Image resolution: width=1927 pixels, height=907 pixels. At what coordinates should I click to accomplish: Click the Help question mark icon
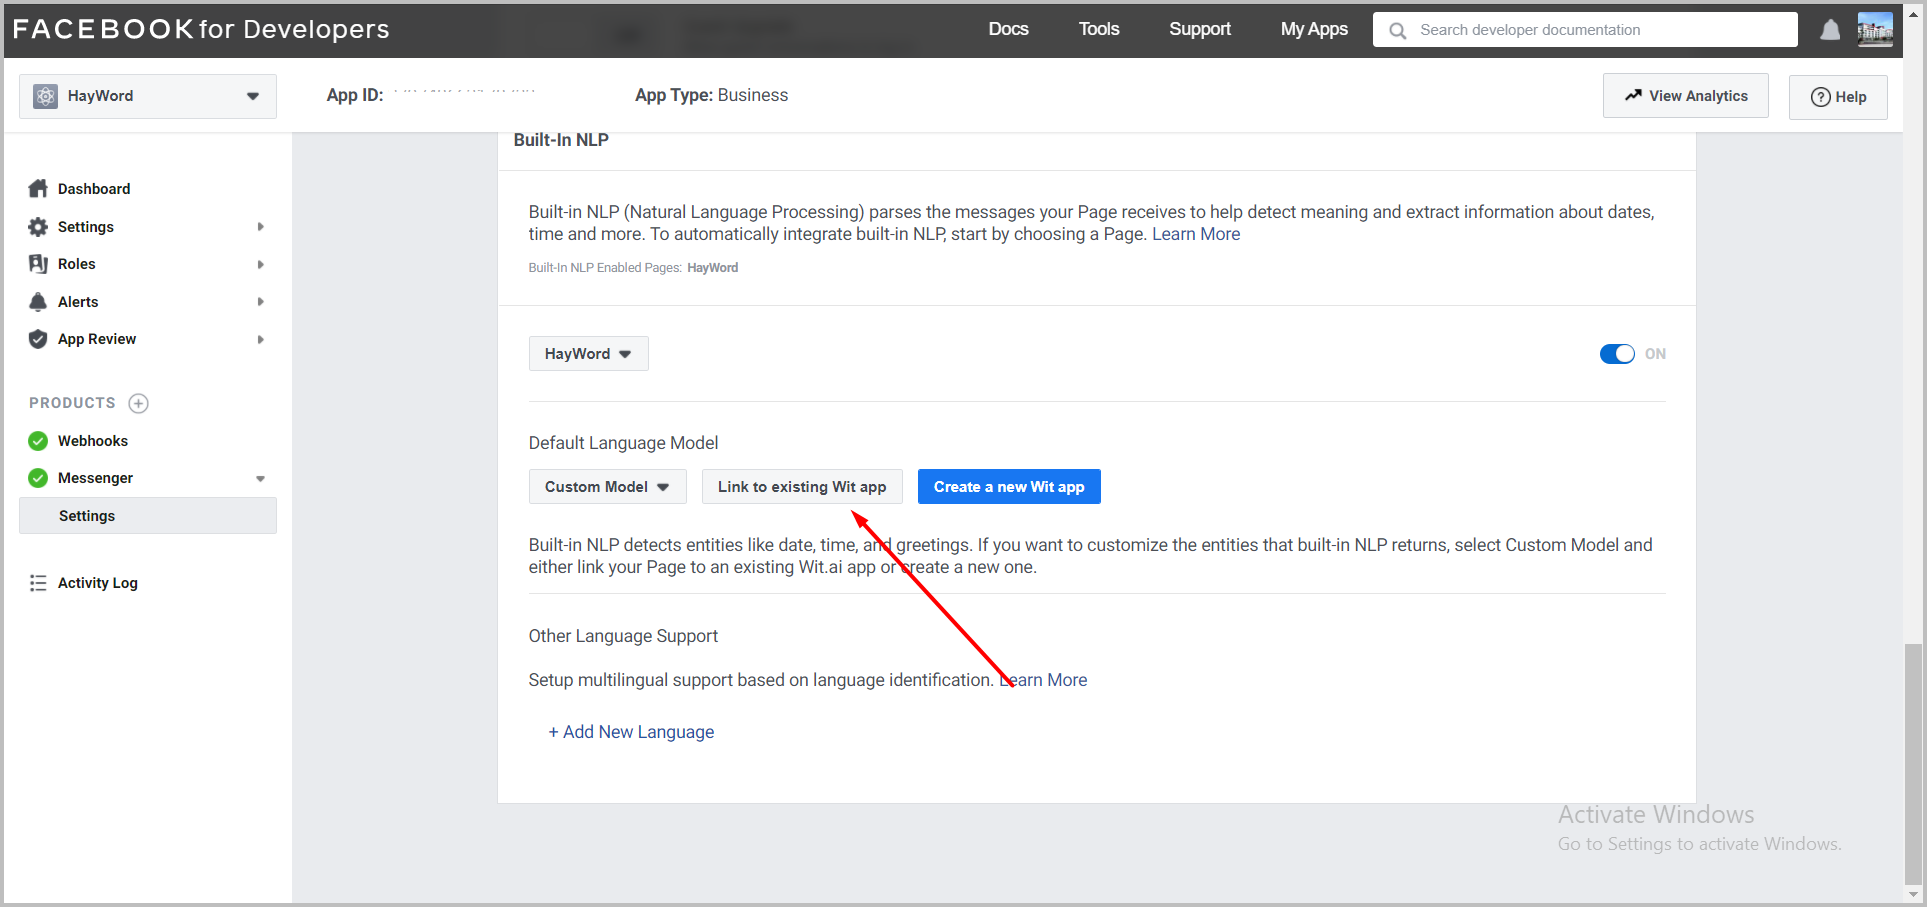[x=1821, y=97]
